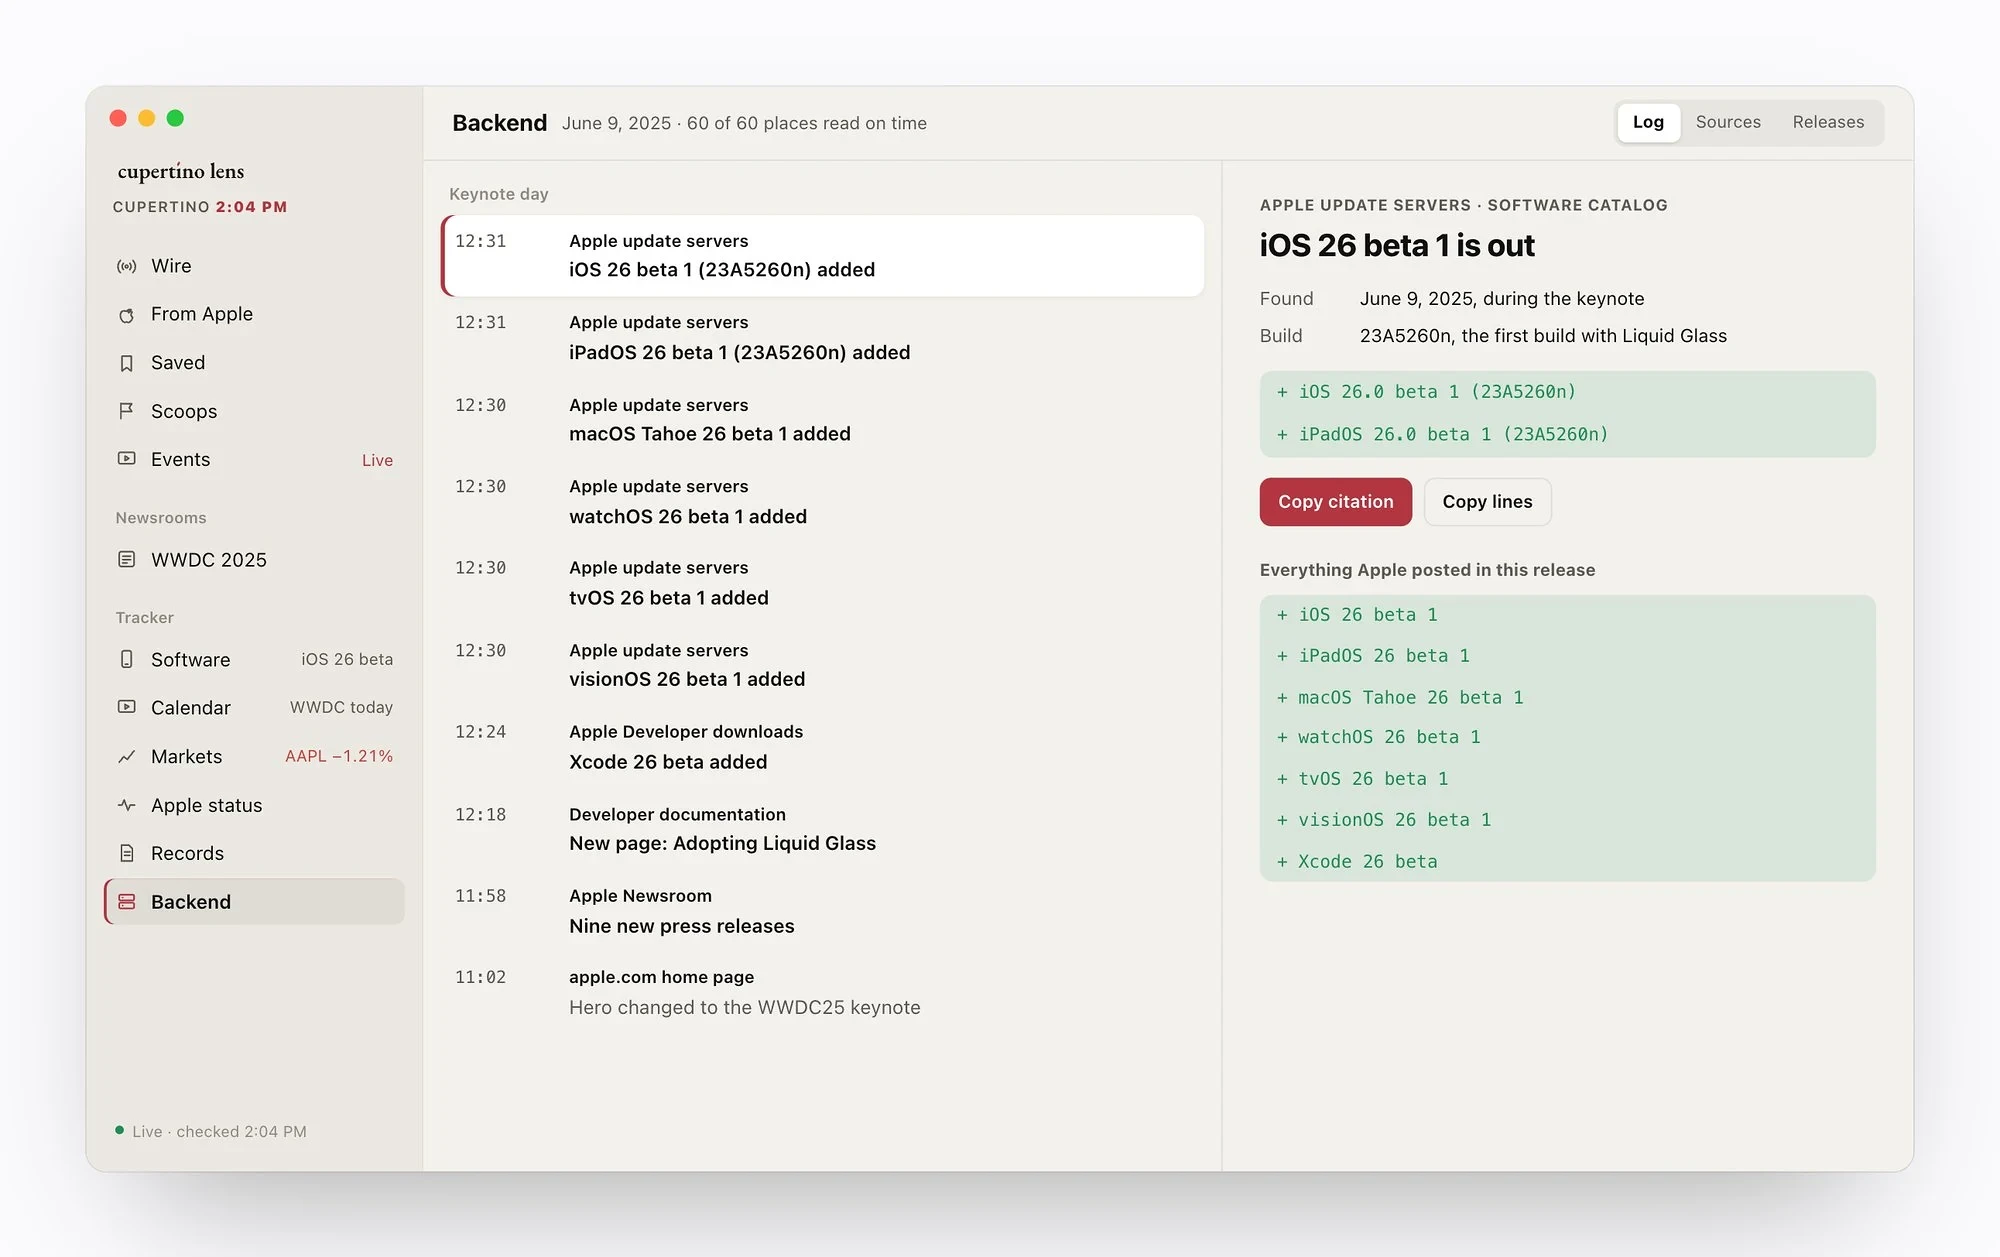
Task: Open the Scoops flag icon
Action: (126, 411)
